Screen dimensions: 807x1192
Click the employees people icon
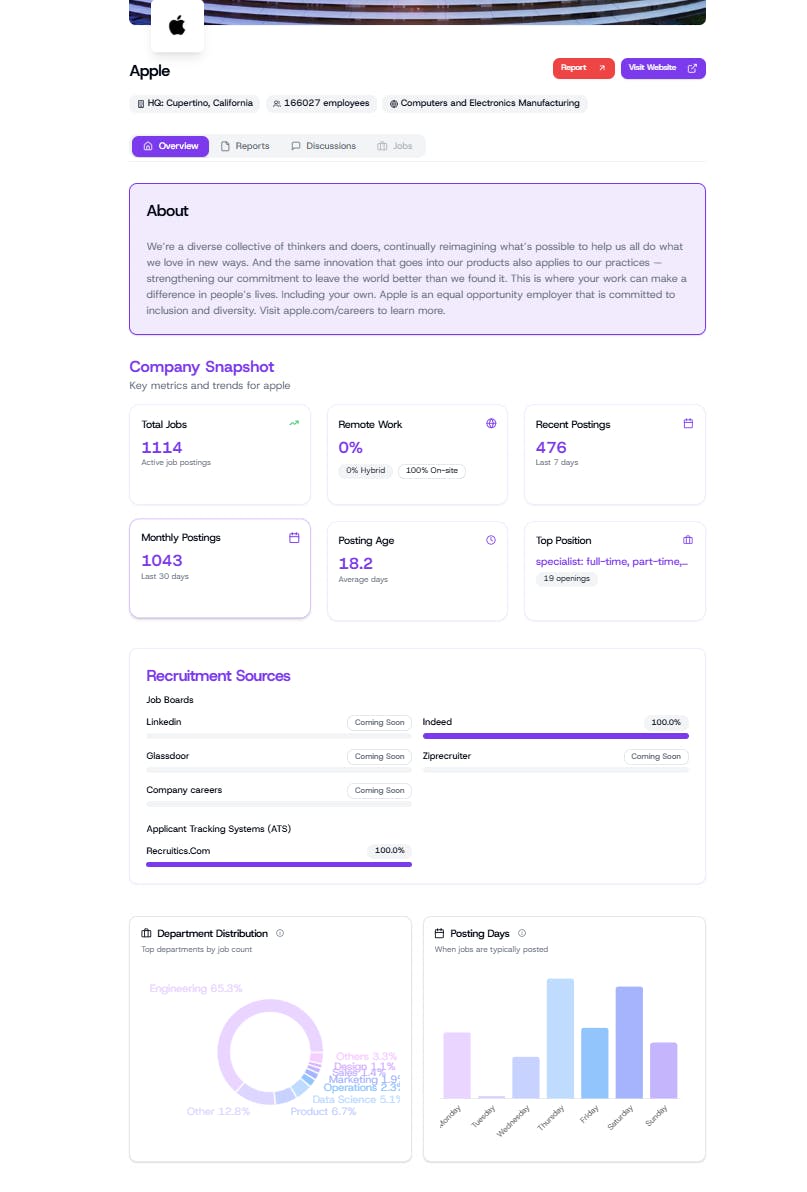(x=277, y=103)
